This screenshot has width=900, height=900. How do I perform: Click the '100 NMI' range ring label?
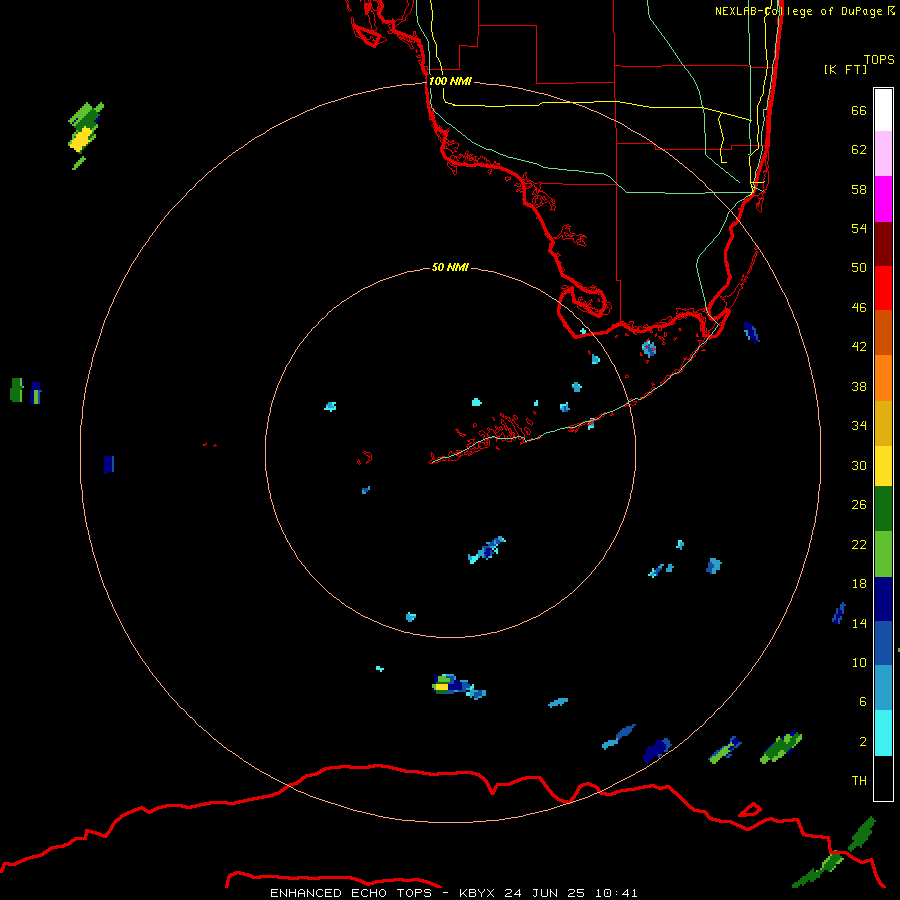point(450,82)
